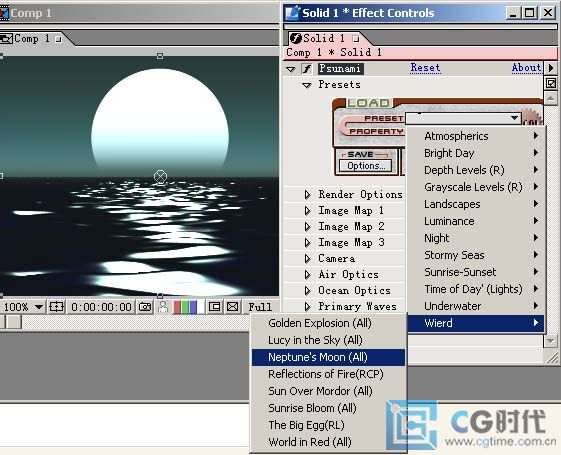This screenshot has width=561, height=455.
Task: Choose World in Red (All) preset
Action: click(328, 442)
